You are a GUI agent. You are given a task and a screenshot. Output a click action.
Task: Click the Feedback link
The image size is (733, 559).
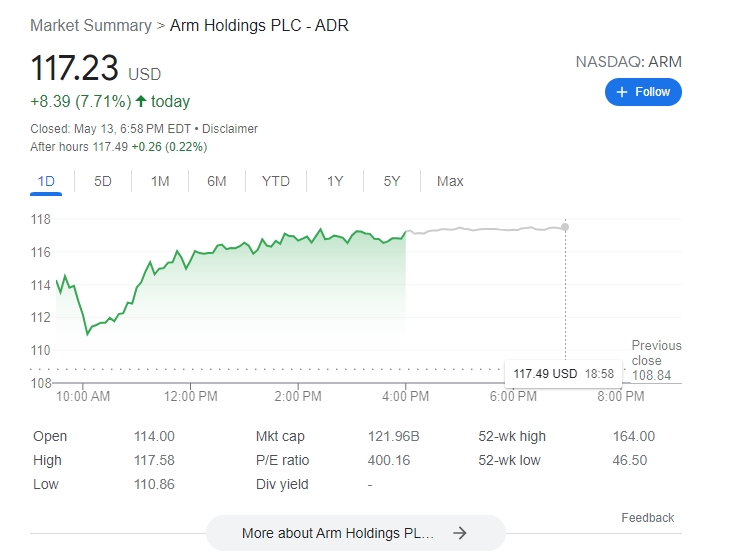point(647,518)
